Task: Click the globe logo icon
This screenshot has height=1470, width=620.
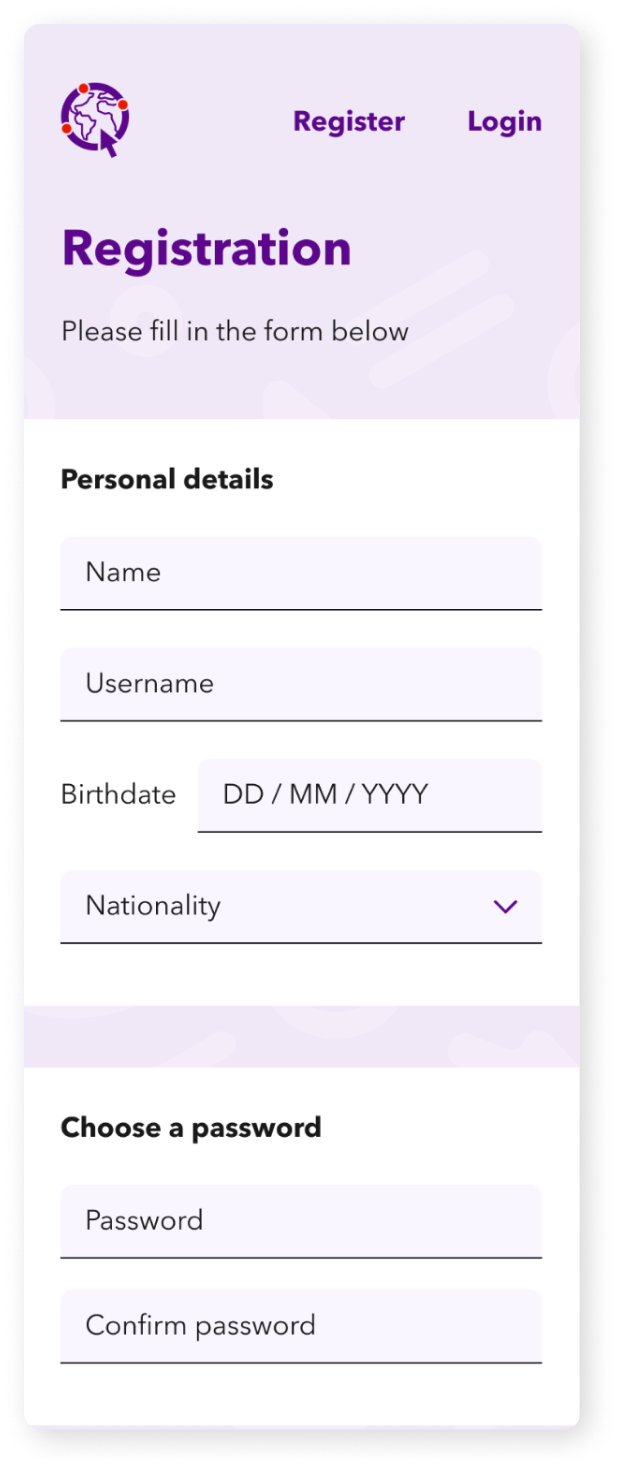Action: 93,119
